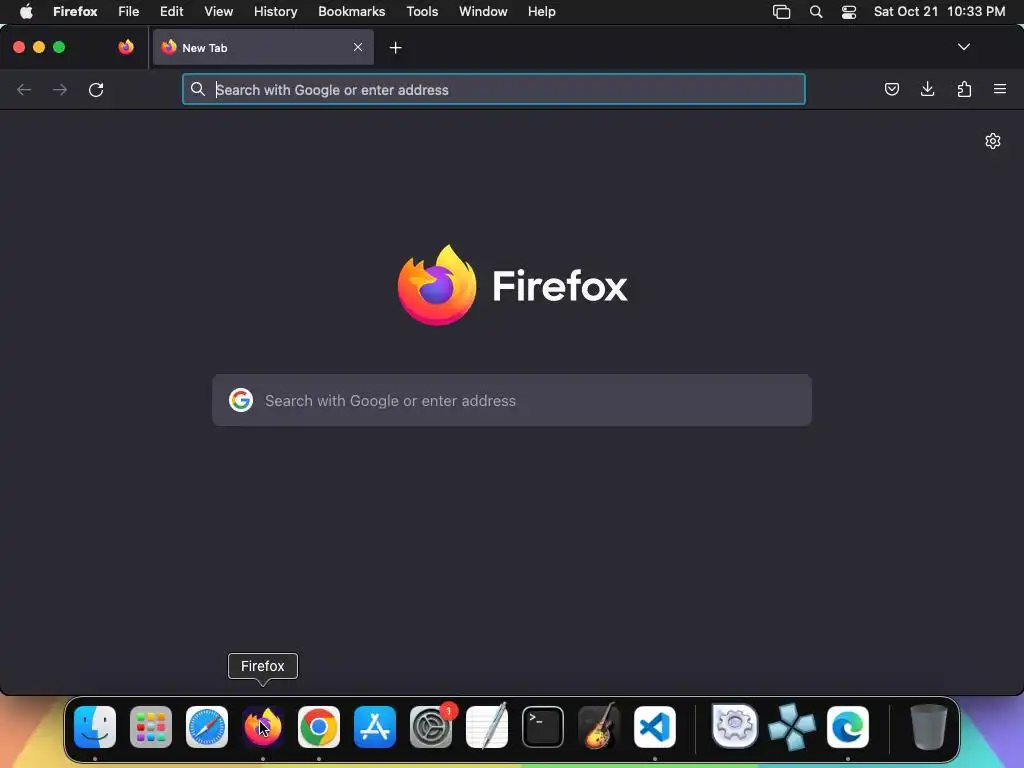Go forward to the next page
1024x768 pixels.
point(60,89)
